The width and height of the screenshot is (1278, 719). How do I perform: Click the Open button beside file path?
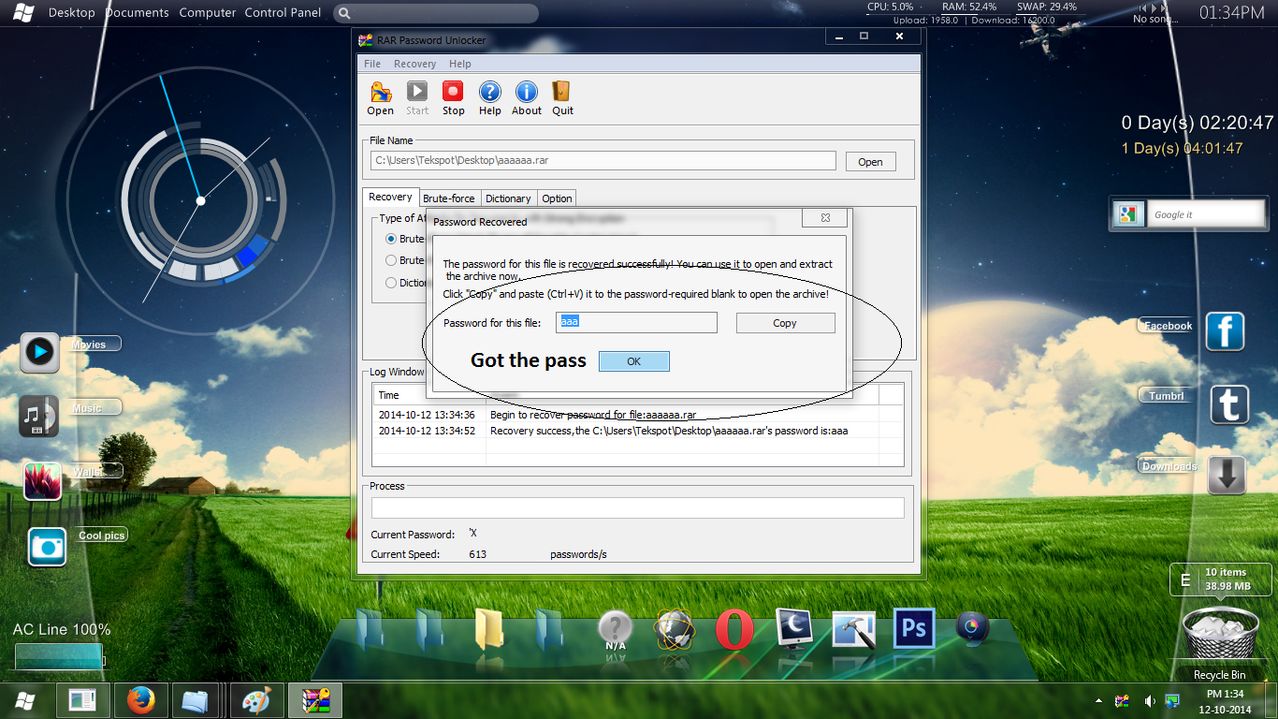tap(870, 162)
